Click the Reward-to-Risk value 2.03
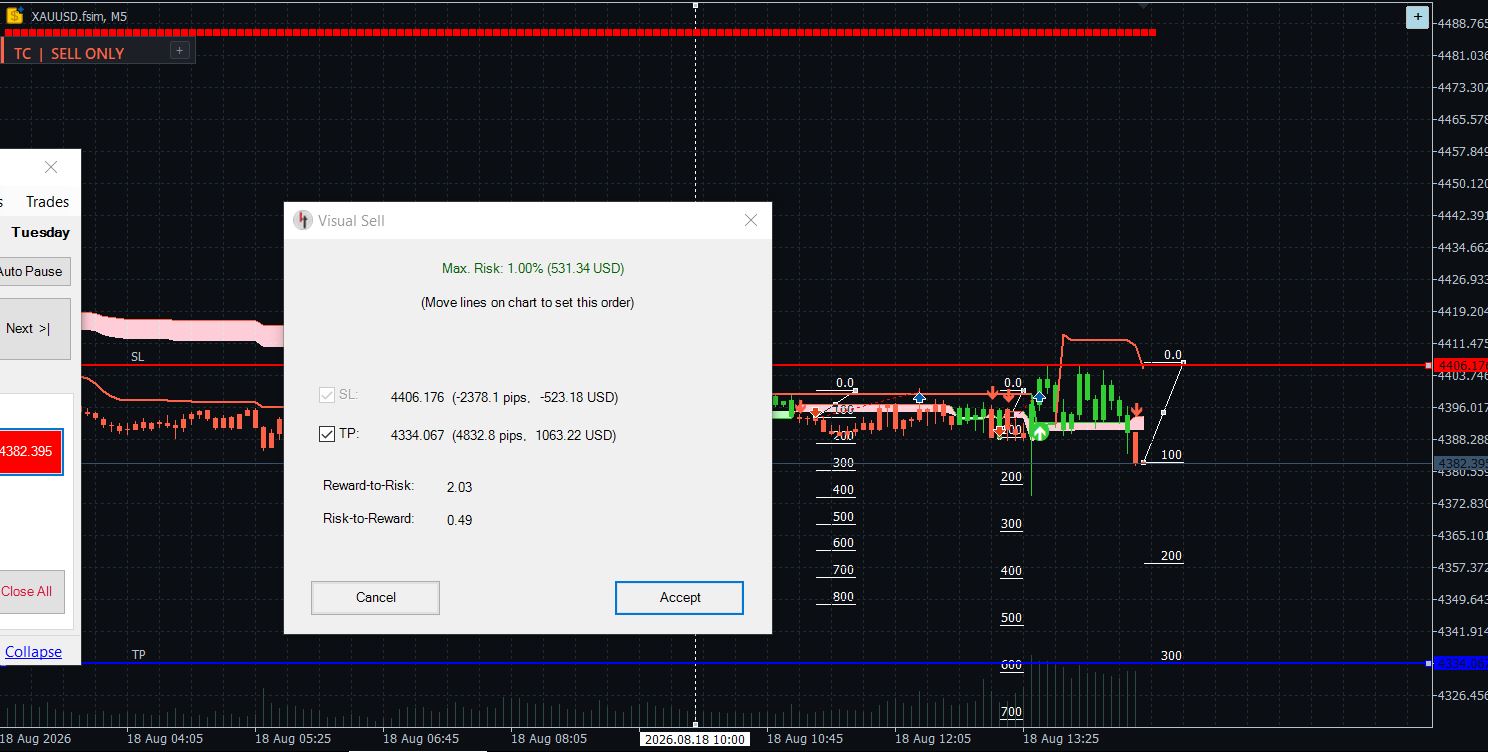Image resolution: width=1488 pixels, height=752 pixels. [459, 487]
